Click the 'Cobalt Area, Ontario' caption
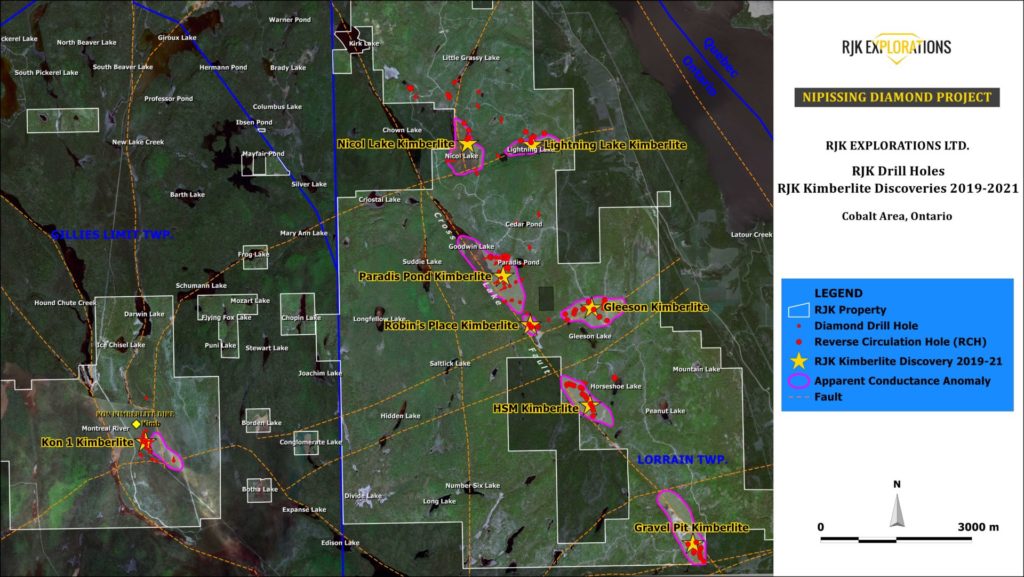 coord(897,216)
